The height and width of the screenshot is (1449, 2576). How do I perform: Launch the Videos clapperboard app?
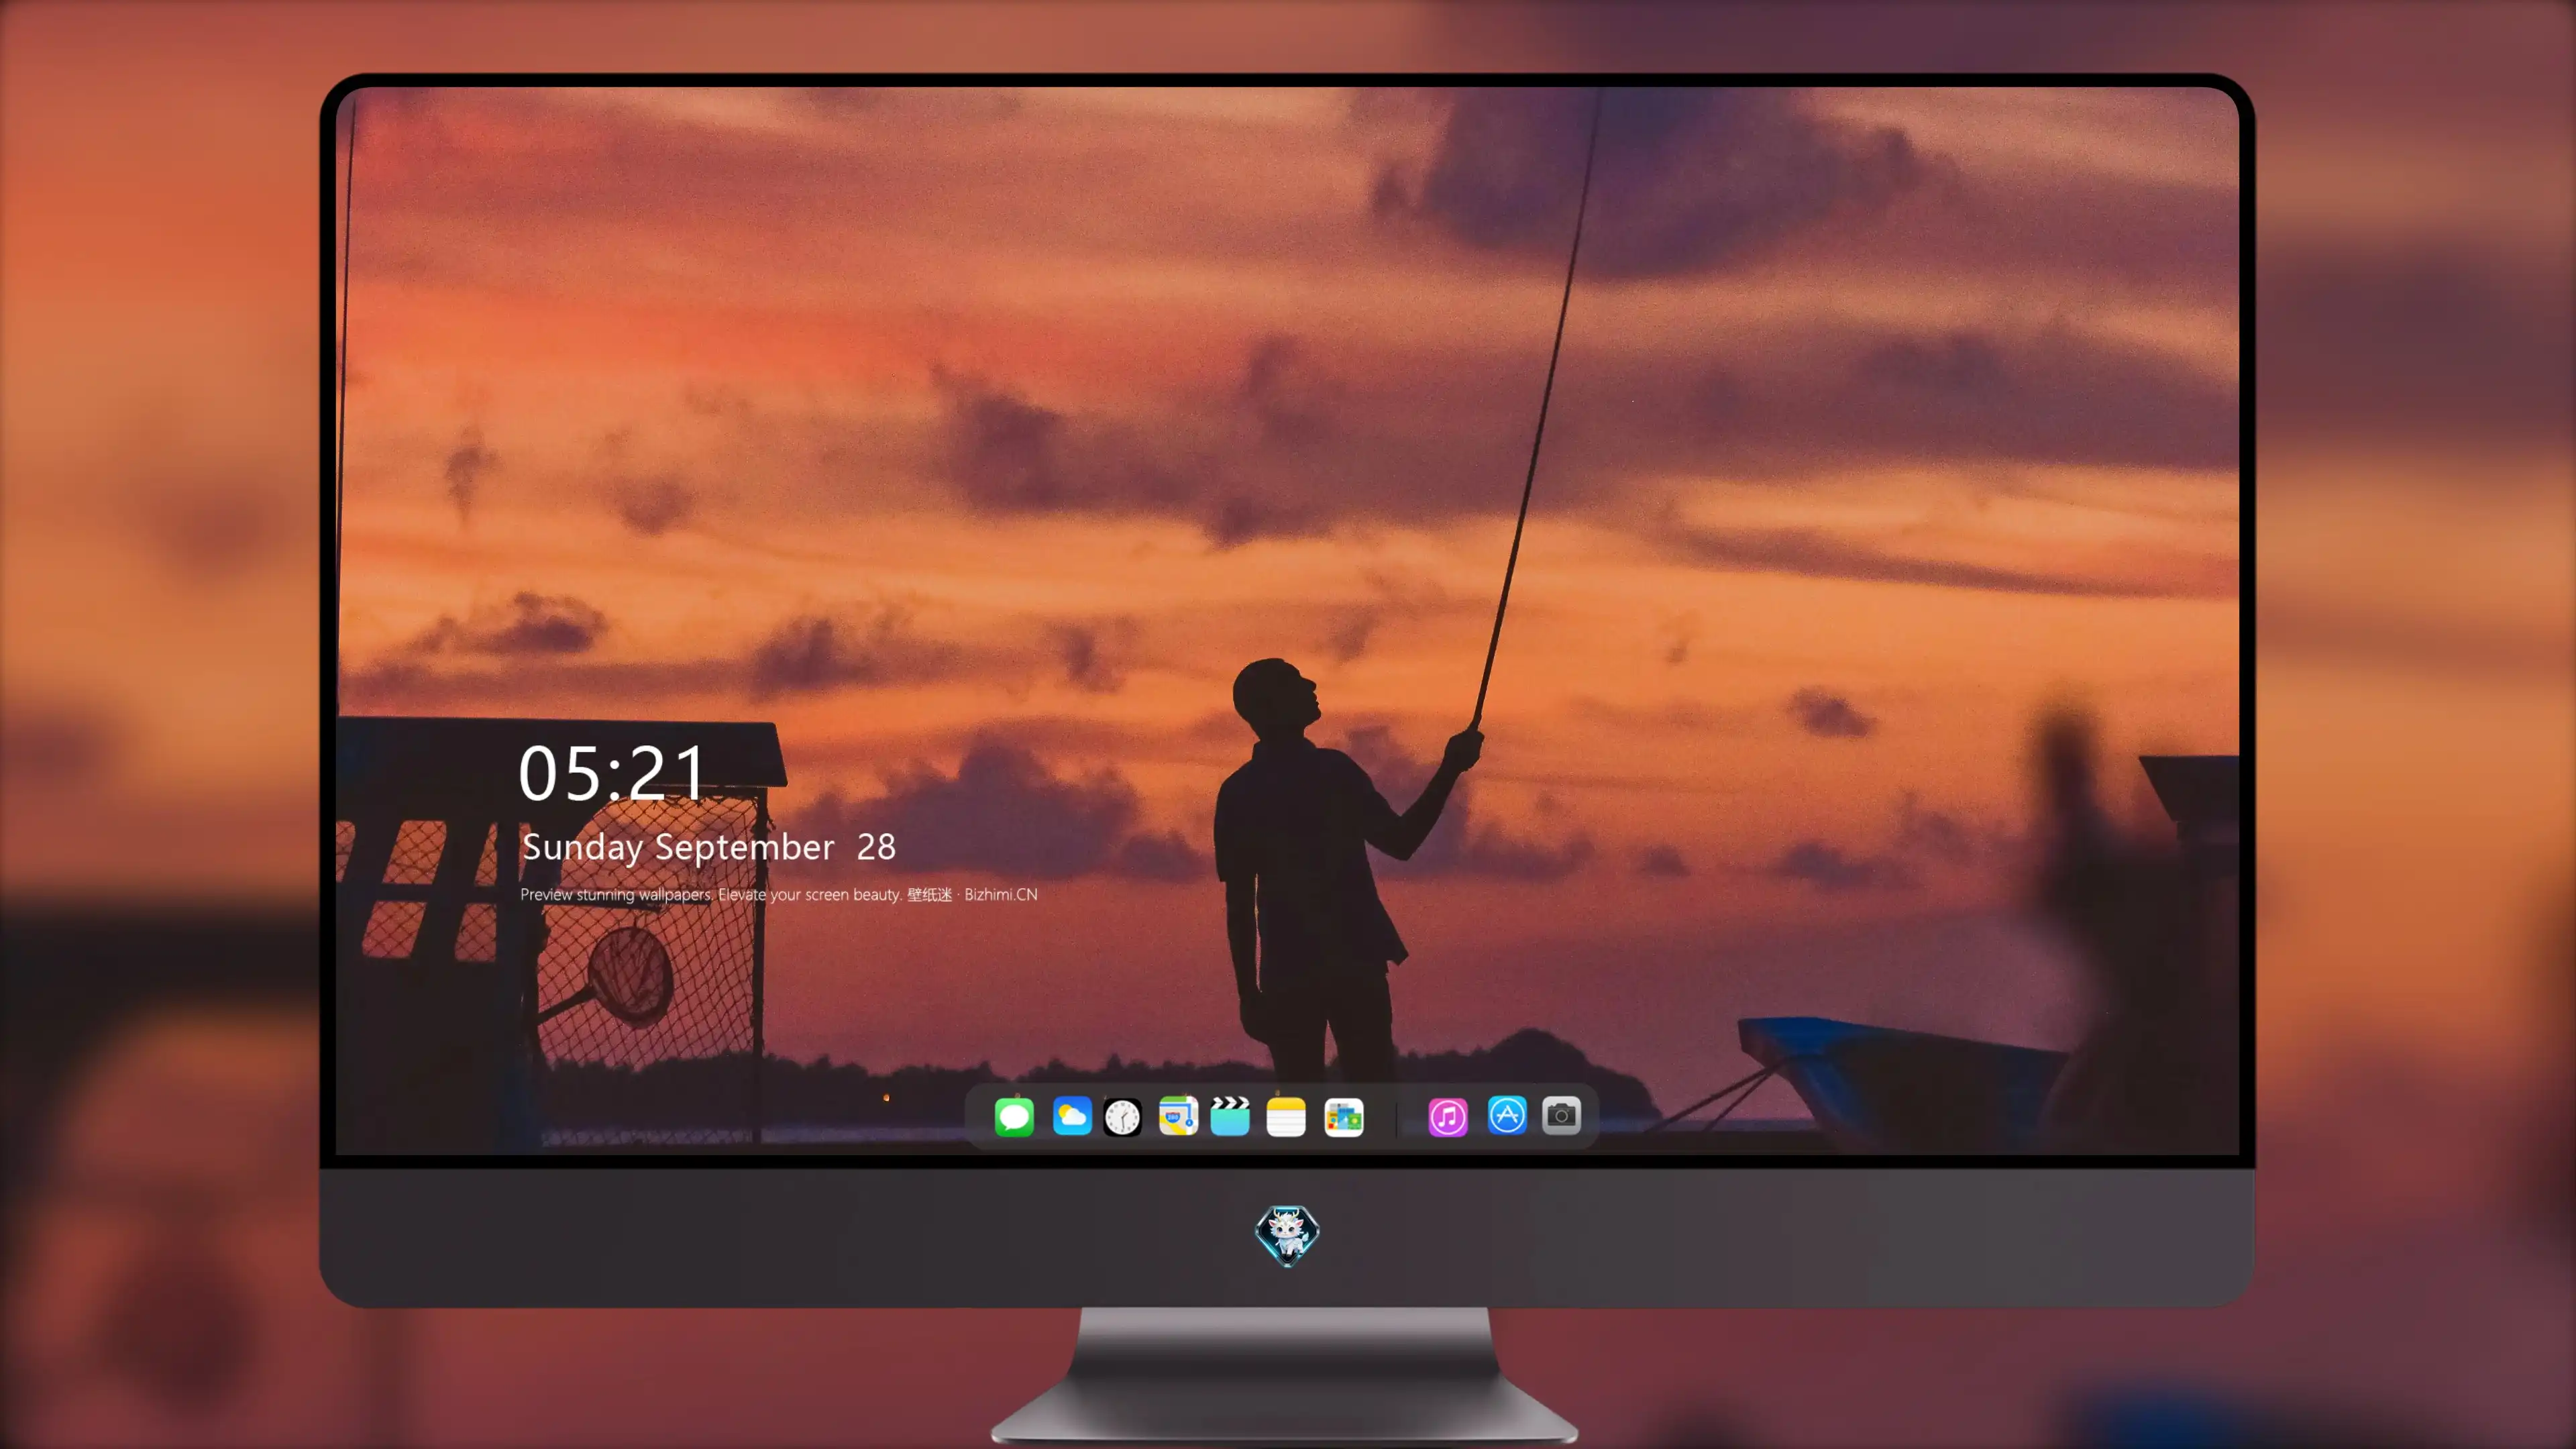1230,1116
